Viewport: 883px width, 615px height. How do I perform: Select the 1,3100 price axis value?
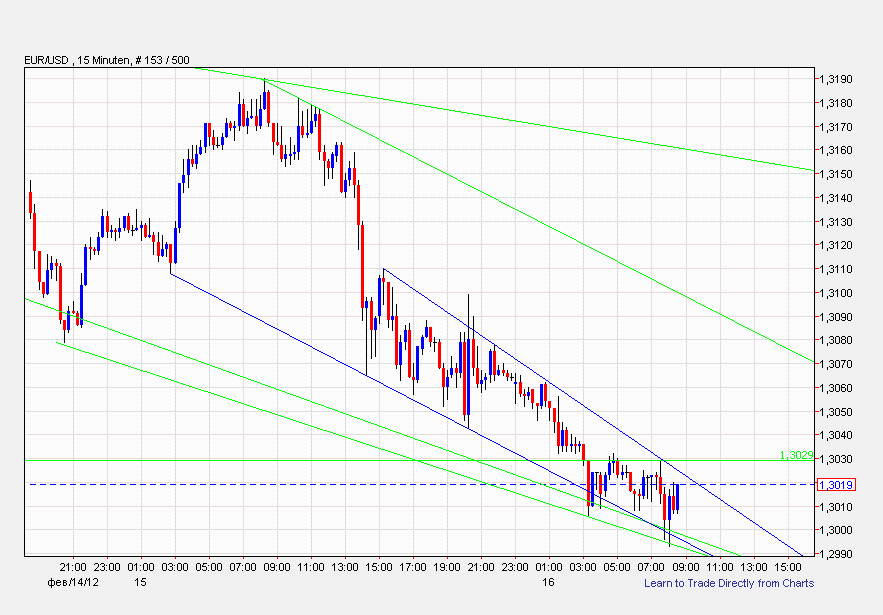[x=836, y=293]
